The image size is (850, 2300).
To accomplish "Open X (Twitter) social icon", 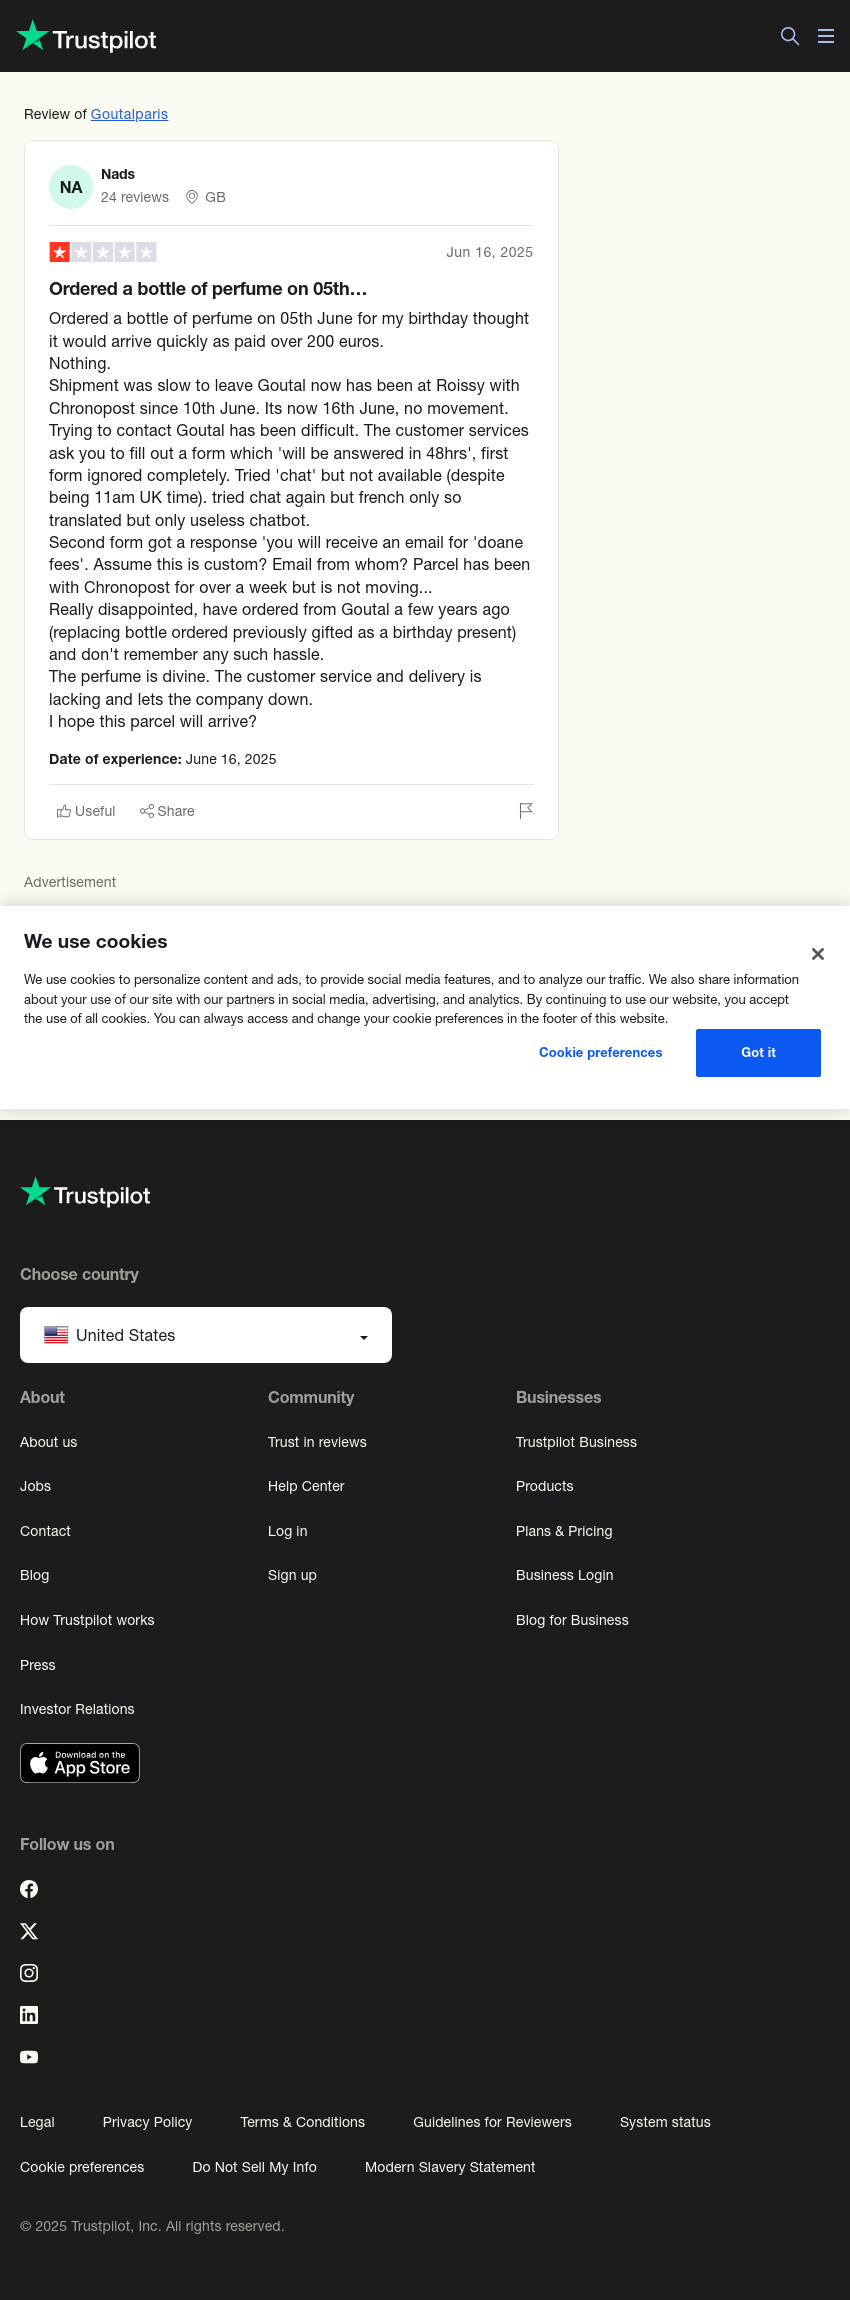I will point(29,1931).
